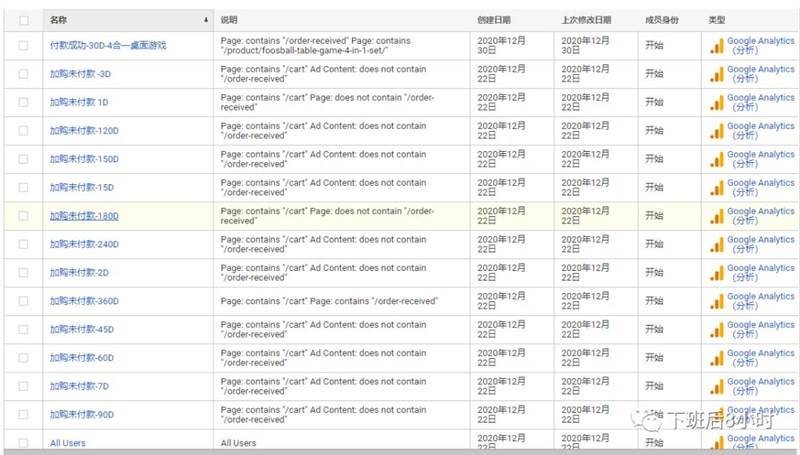Screen dimensions: 800x455
Task: Click Analytics icon in 加购未付款-2D row
Action: pos(717,273)
